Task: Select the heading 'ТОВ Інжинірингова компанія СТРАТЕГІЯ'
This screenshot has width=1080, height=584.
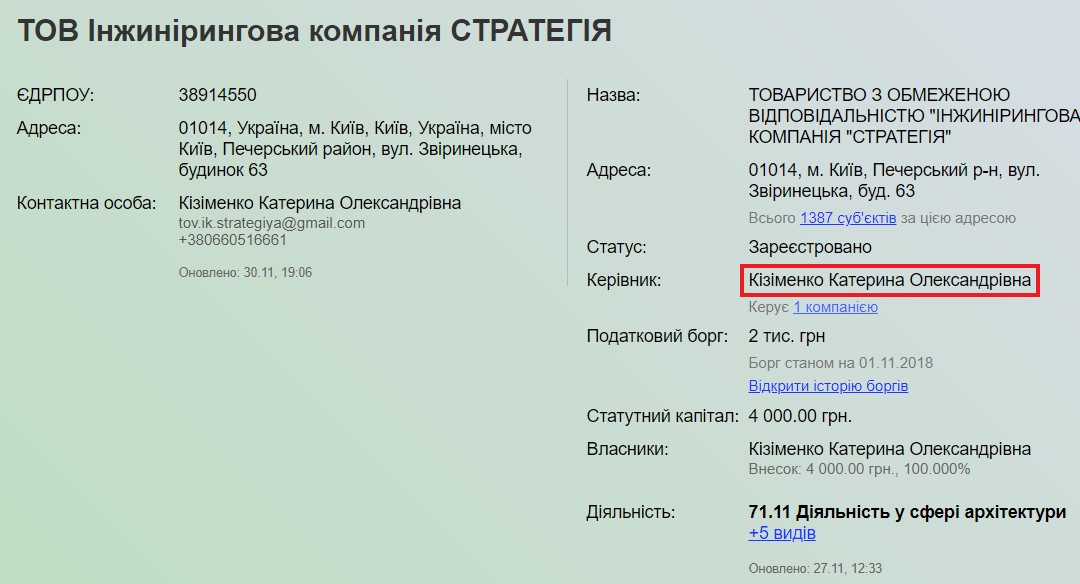Action: [x=314, y=31]
